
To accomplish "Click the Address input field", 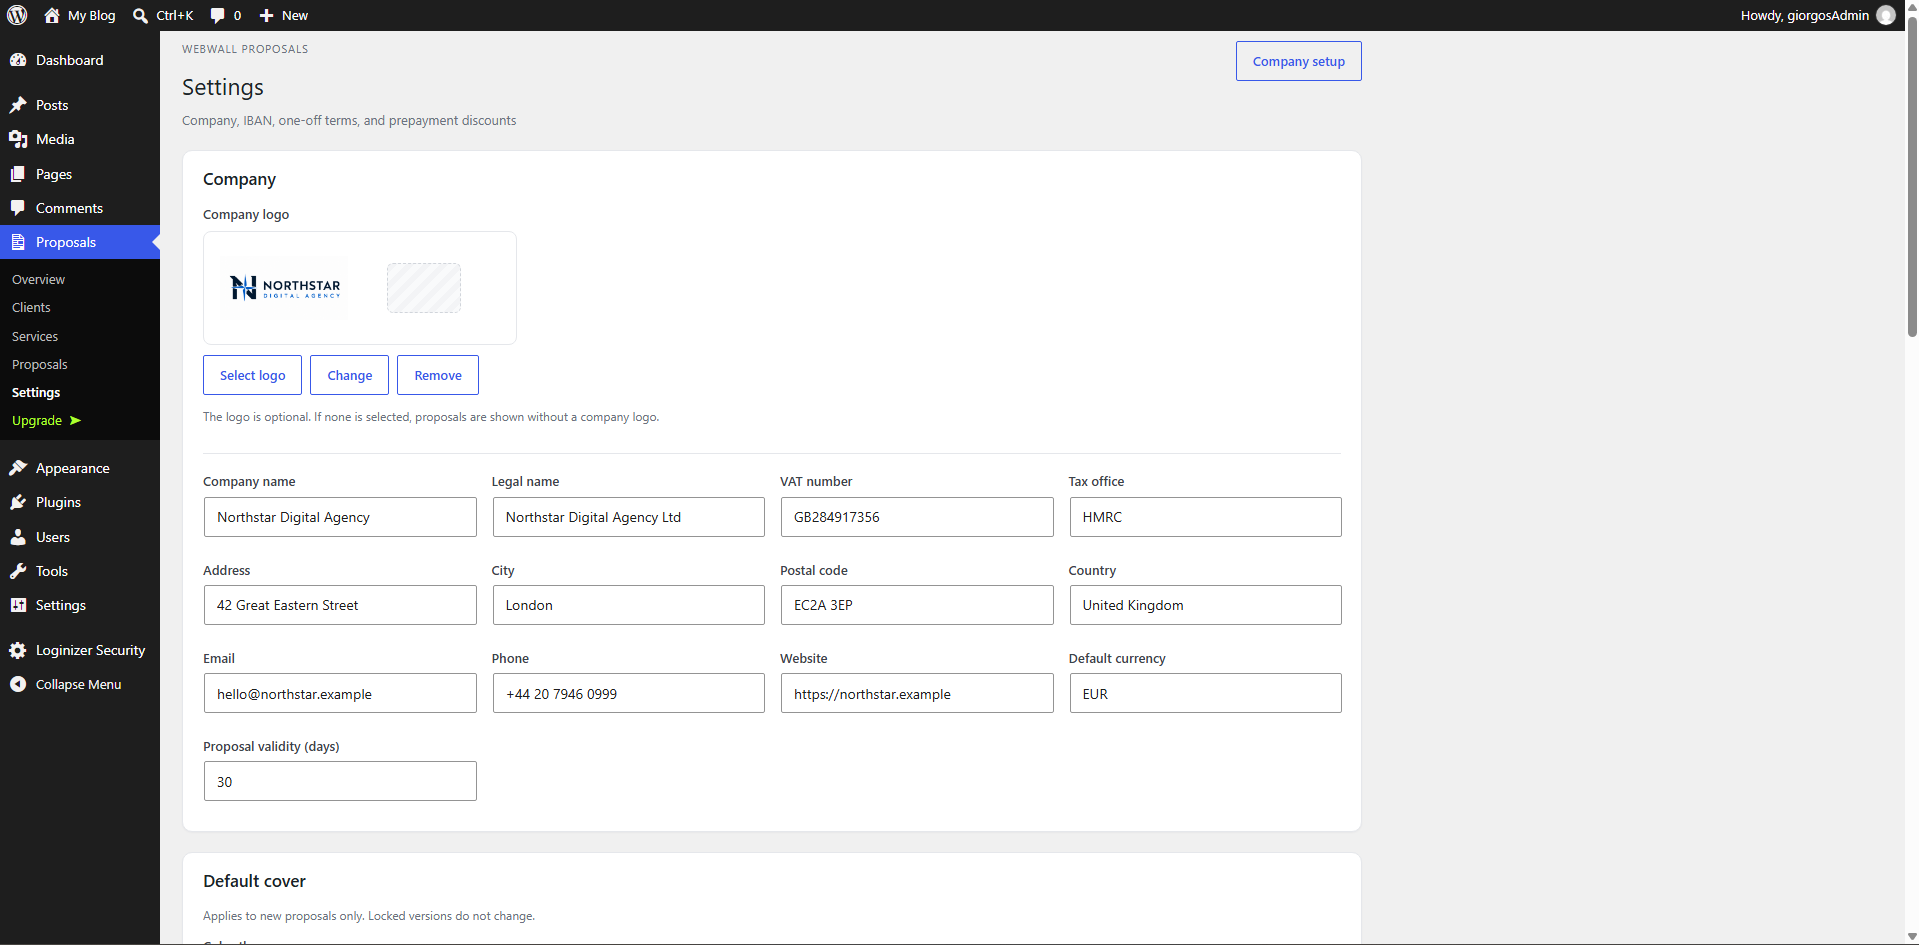I will pyautogui.click(x=340, y=605).
